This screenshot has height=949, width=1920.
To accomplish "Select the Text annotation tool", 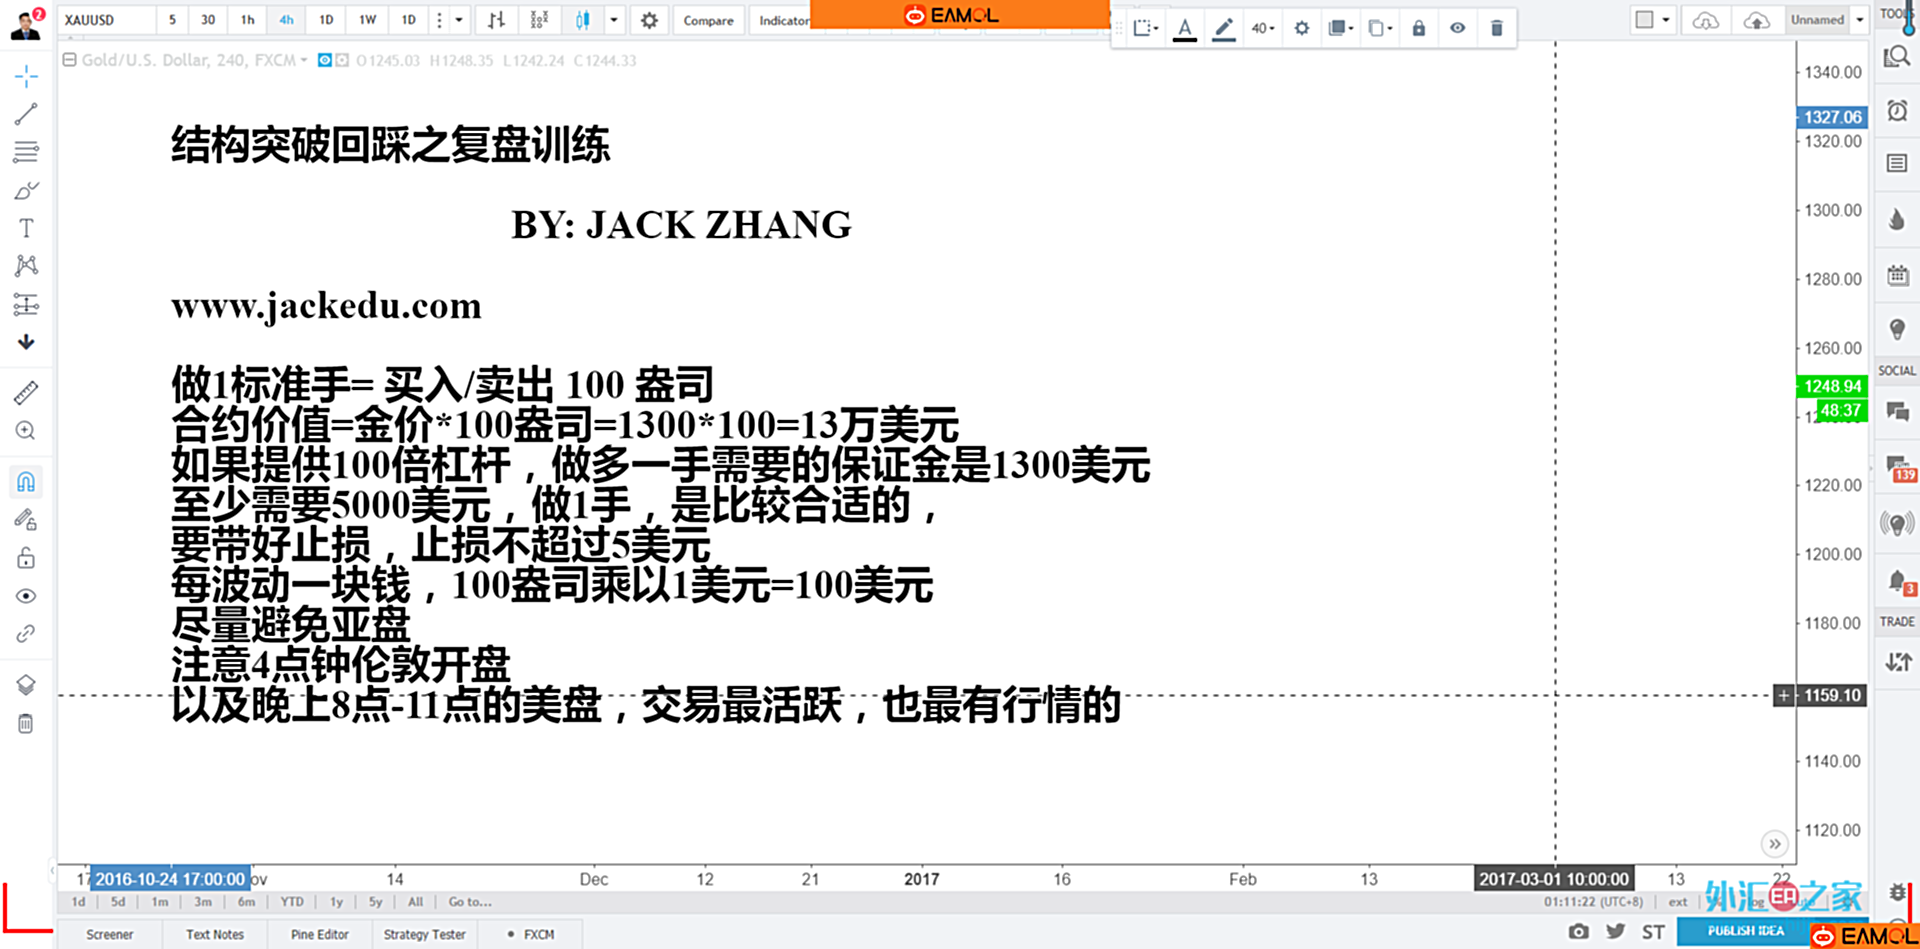I will (26, 228).
